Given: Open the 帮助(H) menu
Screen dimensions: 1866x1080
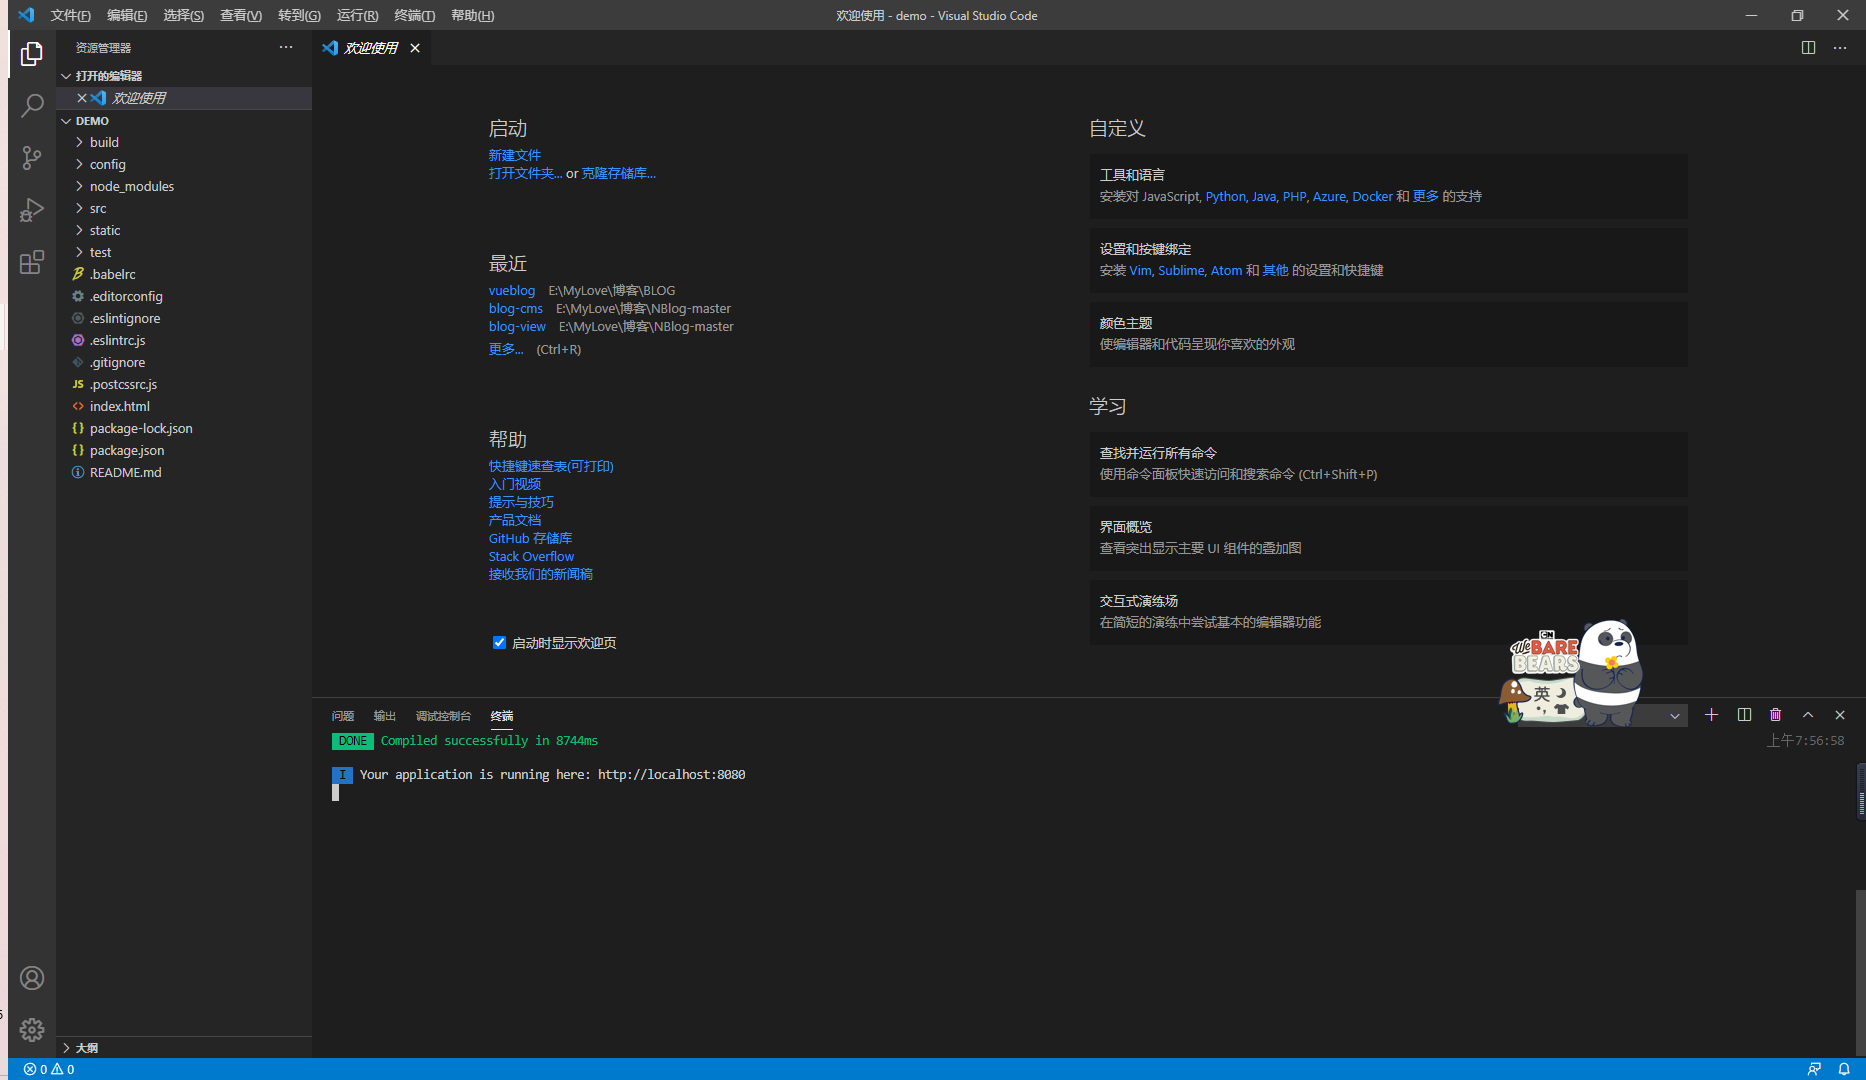Looking at the screenshot, I should 472,15.
